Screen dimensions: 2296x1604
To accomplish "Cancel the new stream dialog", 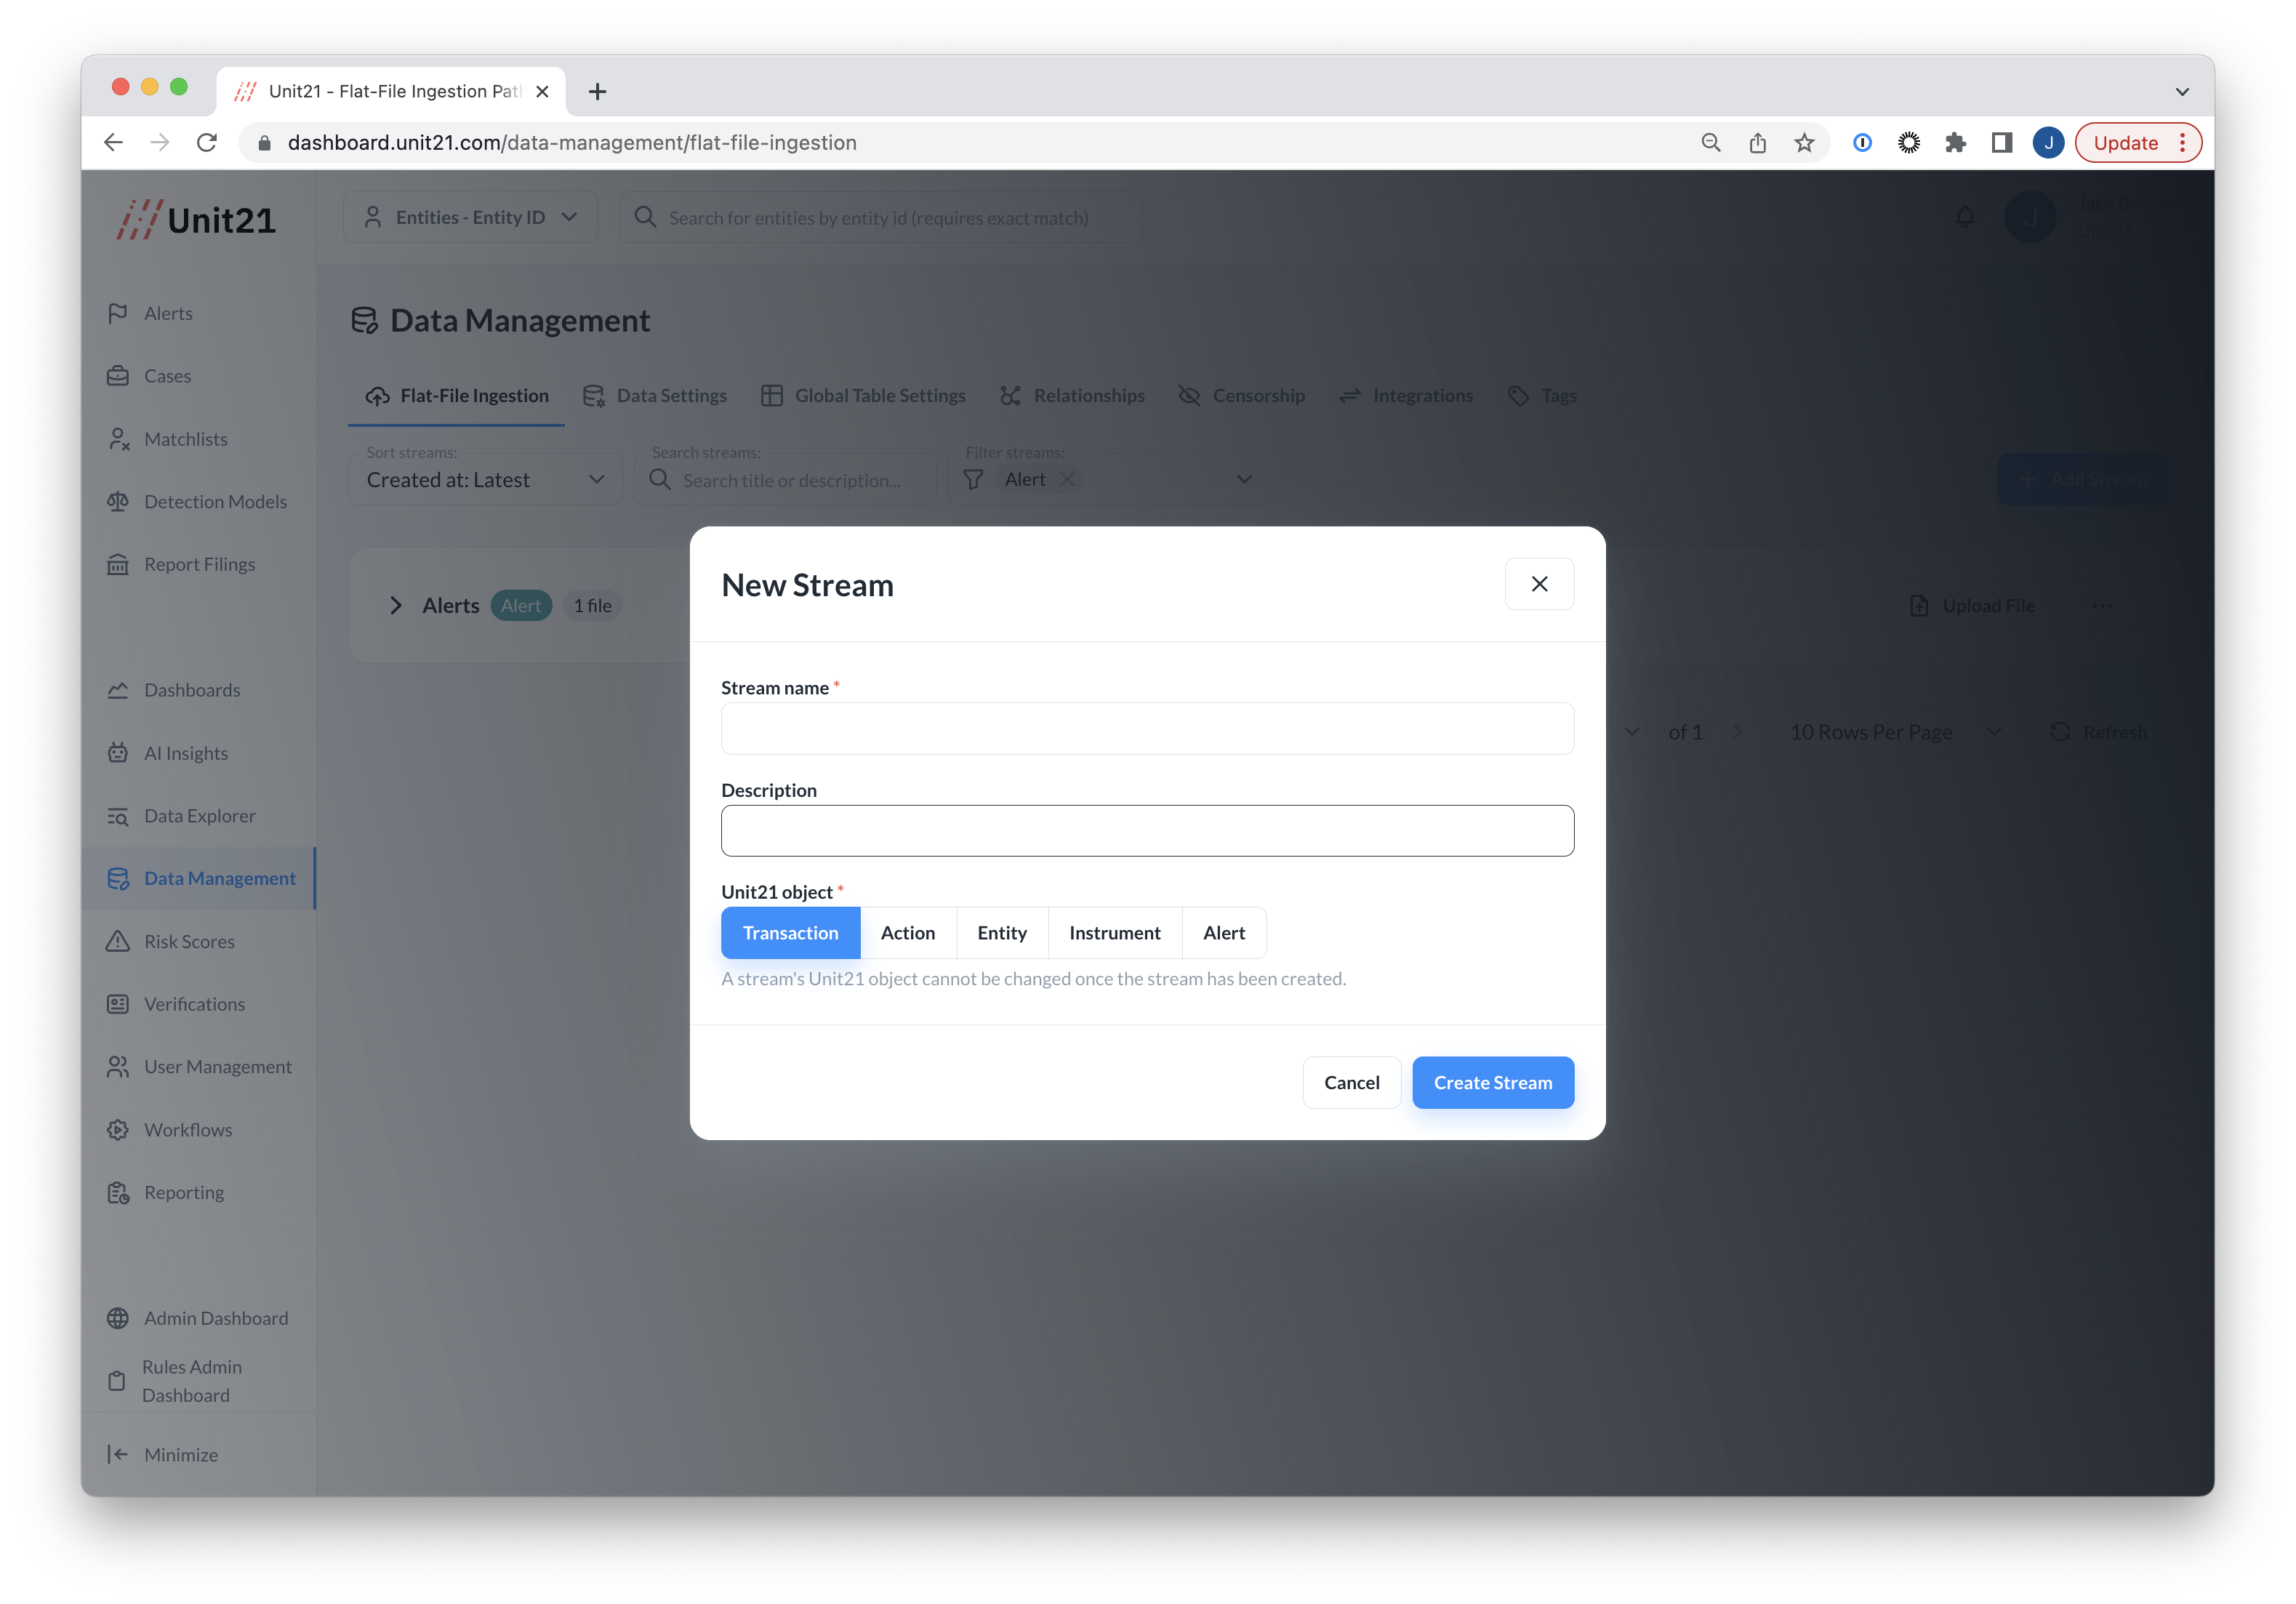I will (1350, 1082).
